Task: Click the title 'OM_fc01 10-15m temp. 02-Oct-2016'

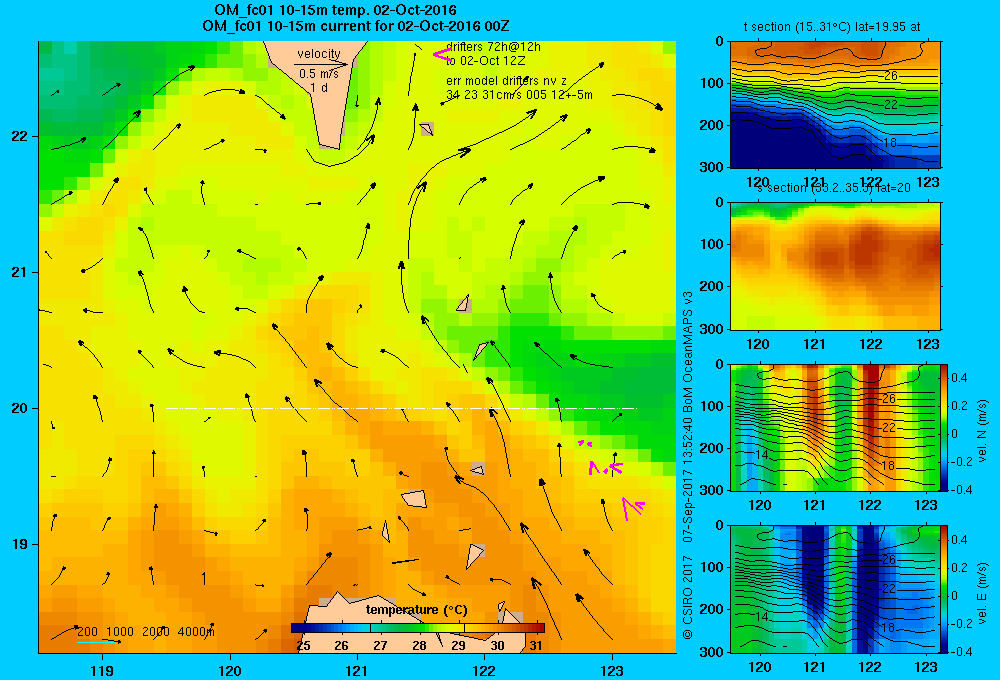Action: [335, 11]
